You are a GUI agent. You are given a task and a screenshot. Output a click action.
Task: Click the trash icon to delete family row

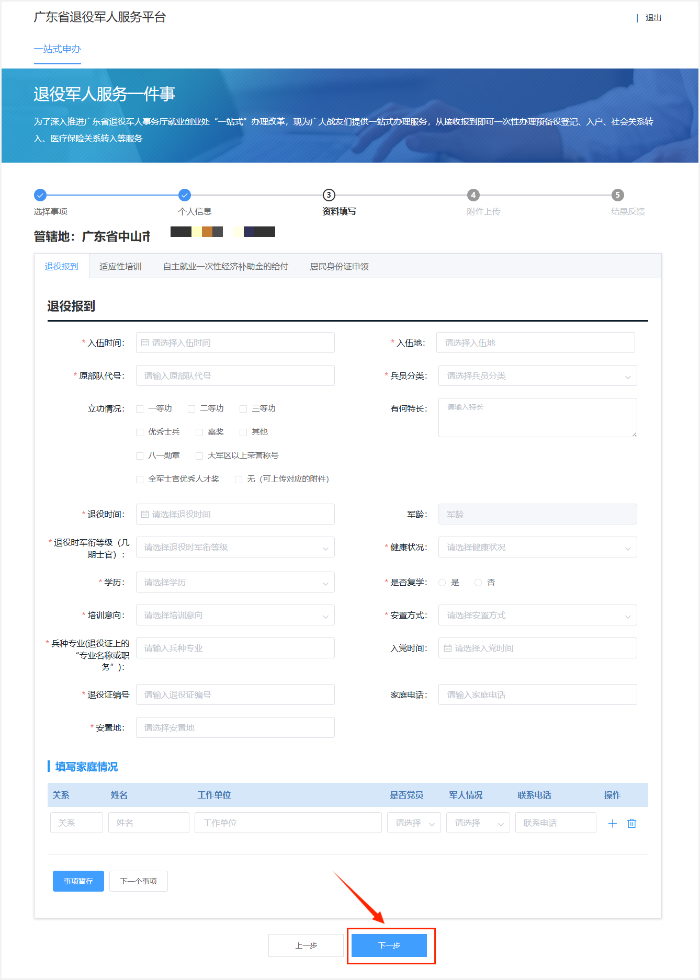point(631,823)
